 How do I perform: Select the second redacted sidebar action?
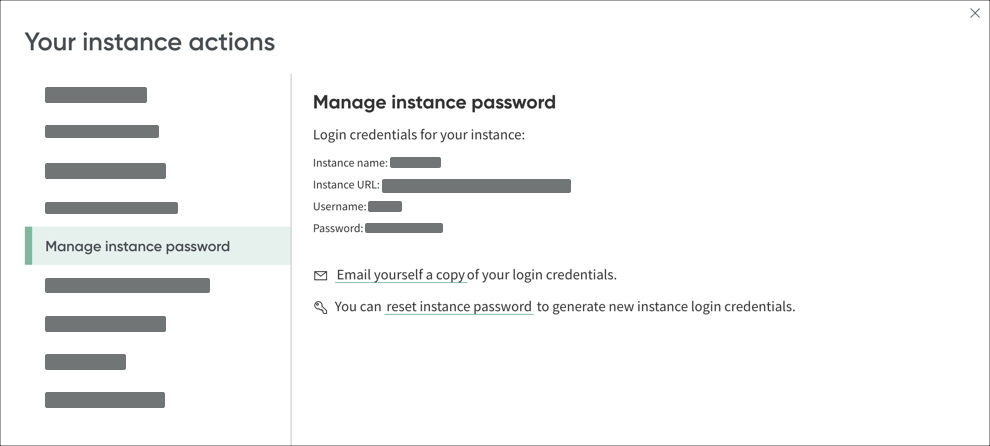click(102, 131)
